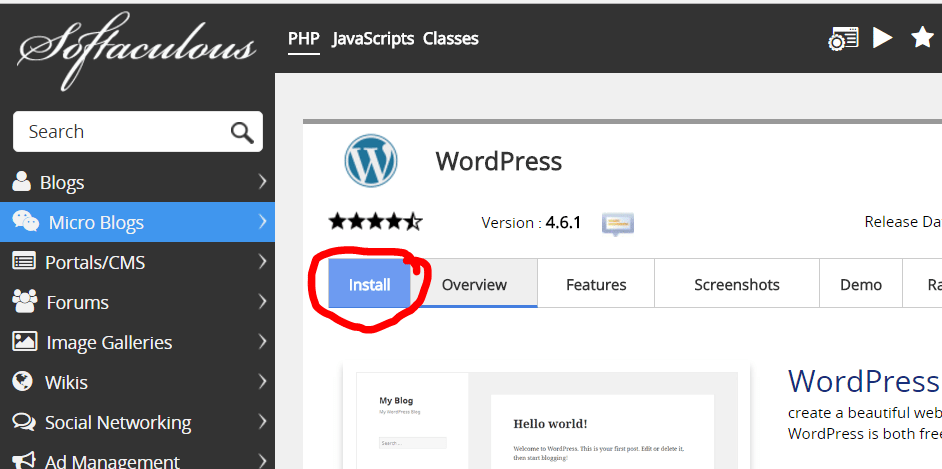Expand the Micro Blogs chevron
The width and height of the screenshot is (942, 469).
(263, 222)
